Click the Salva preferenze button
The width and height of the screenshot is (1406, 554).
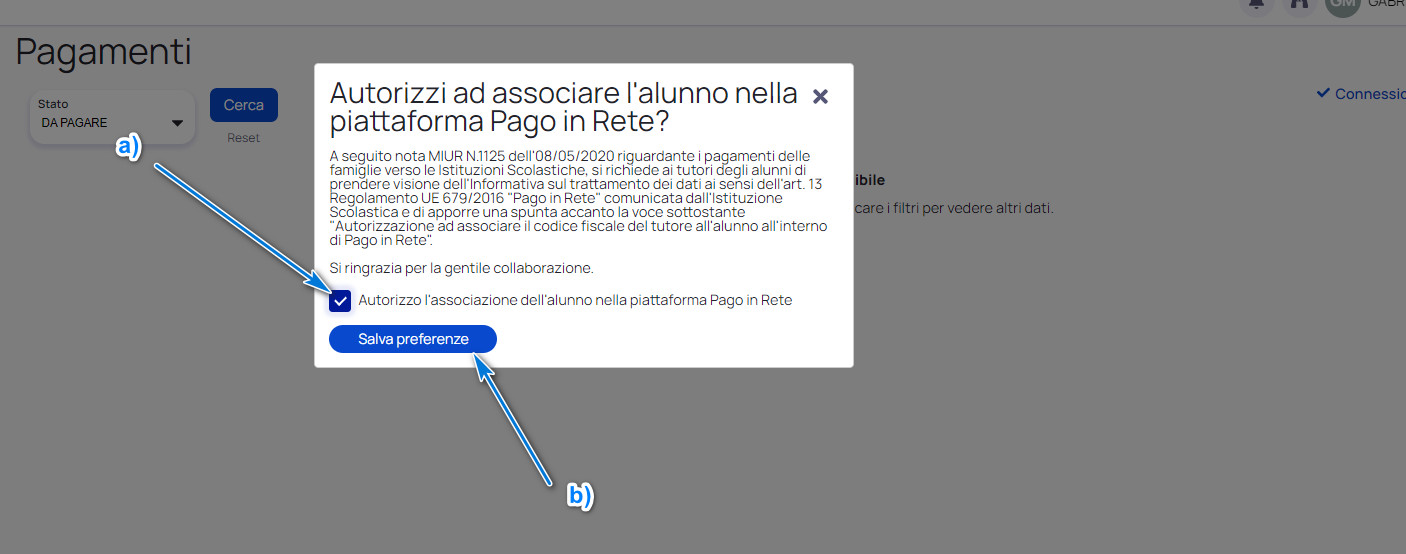[x=413, y=339]
